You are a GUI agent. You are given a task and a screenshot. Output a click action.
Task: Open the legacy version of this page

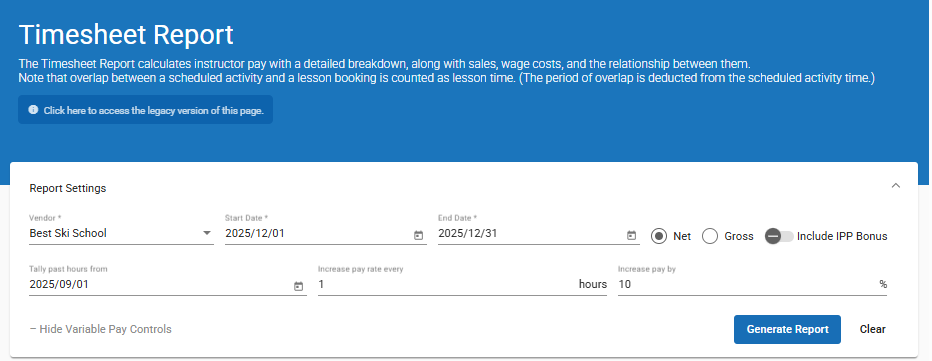coord(146,110)
